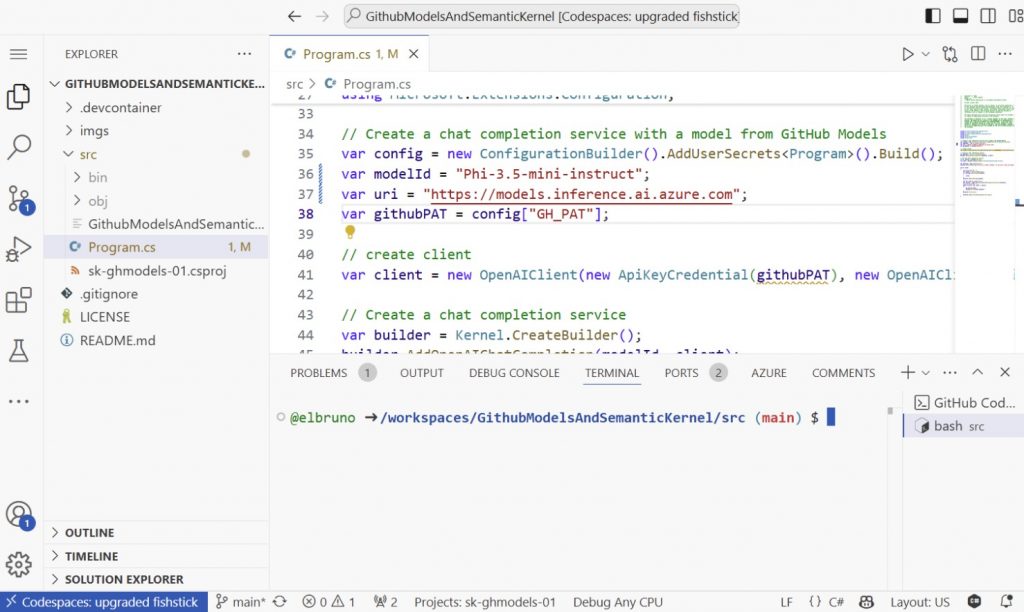Screen dimensions: 1024x612
Task: Click the yellow lightbulb code action
Action: (x=350, y=233)
